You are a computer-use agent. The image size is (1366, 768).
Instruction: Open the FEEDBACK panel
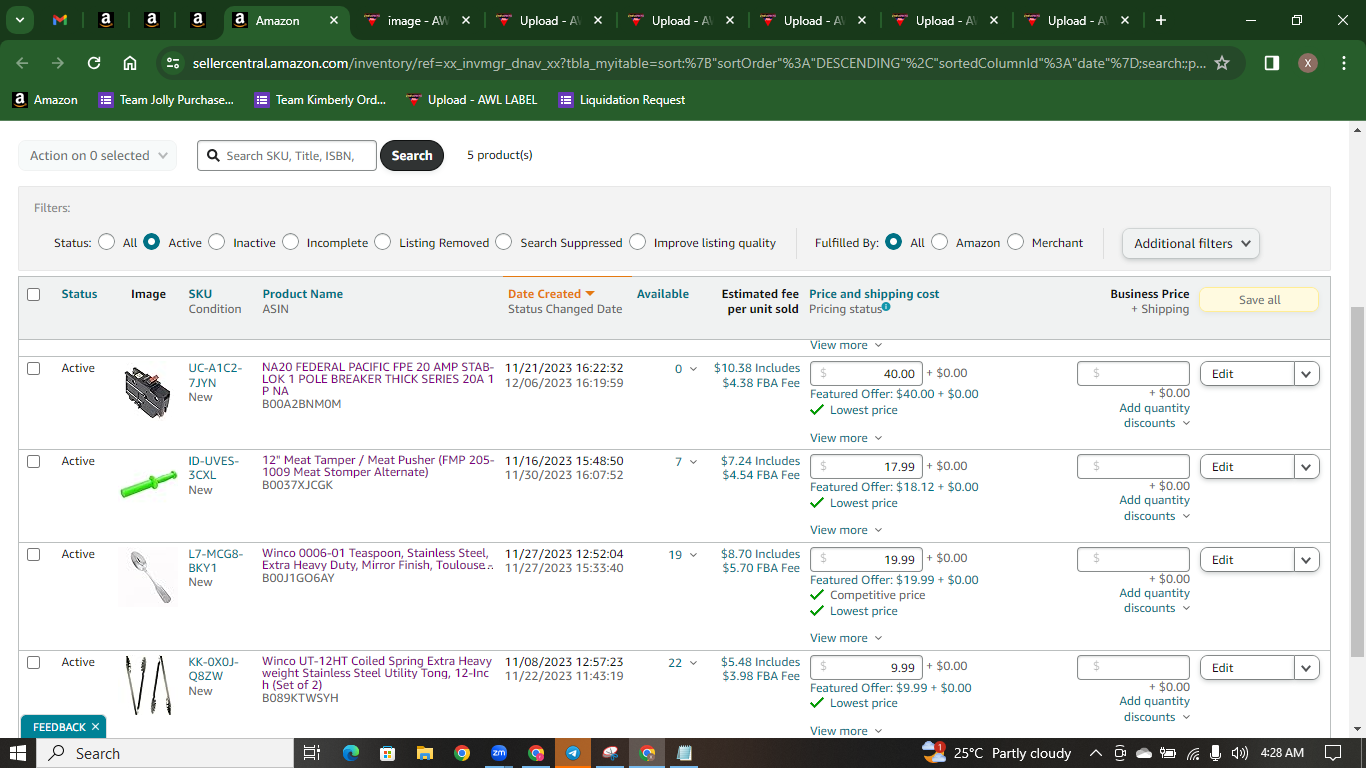(x=59, y=727)
